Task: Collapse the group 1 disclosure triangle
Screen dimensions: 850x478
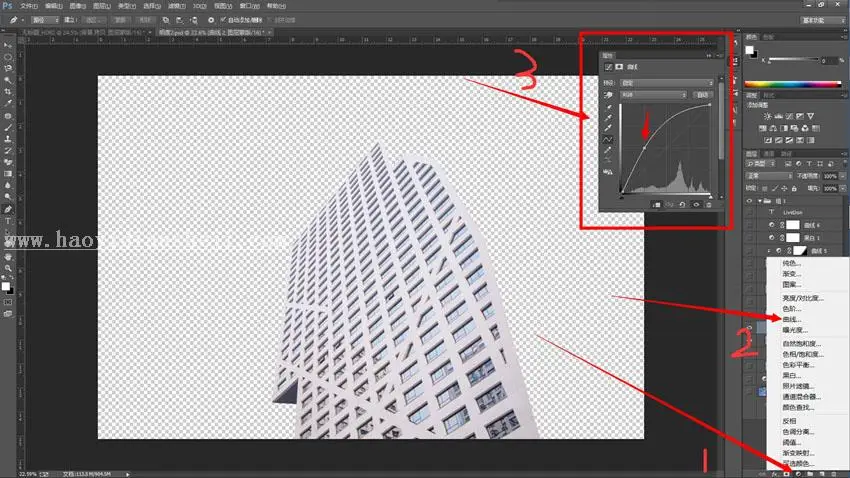Action: coord(760,201)
